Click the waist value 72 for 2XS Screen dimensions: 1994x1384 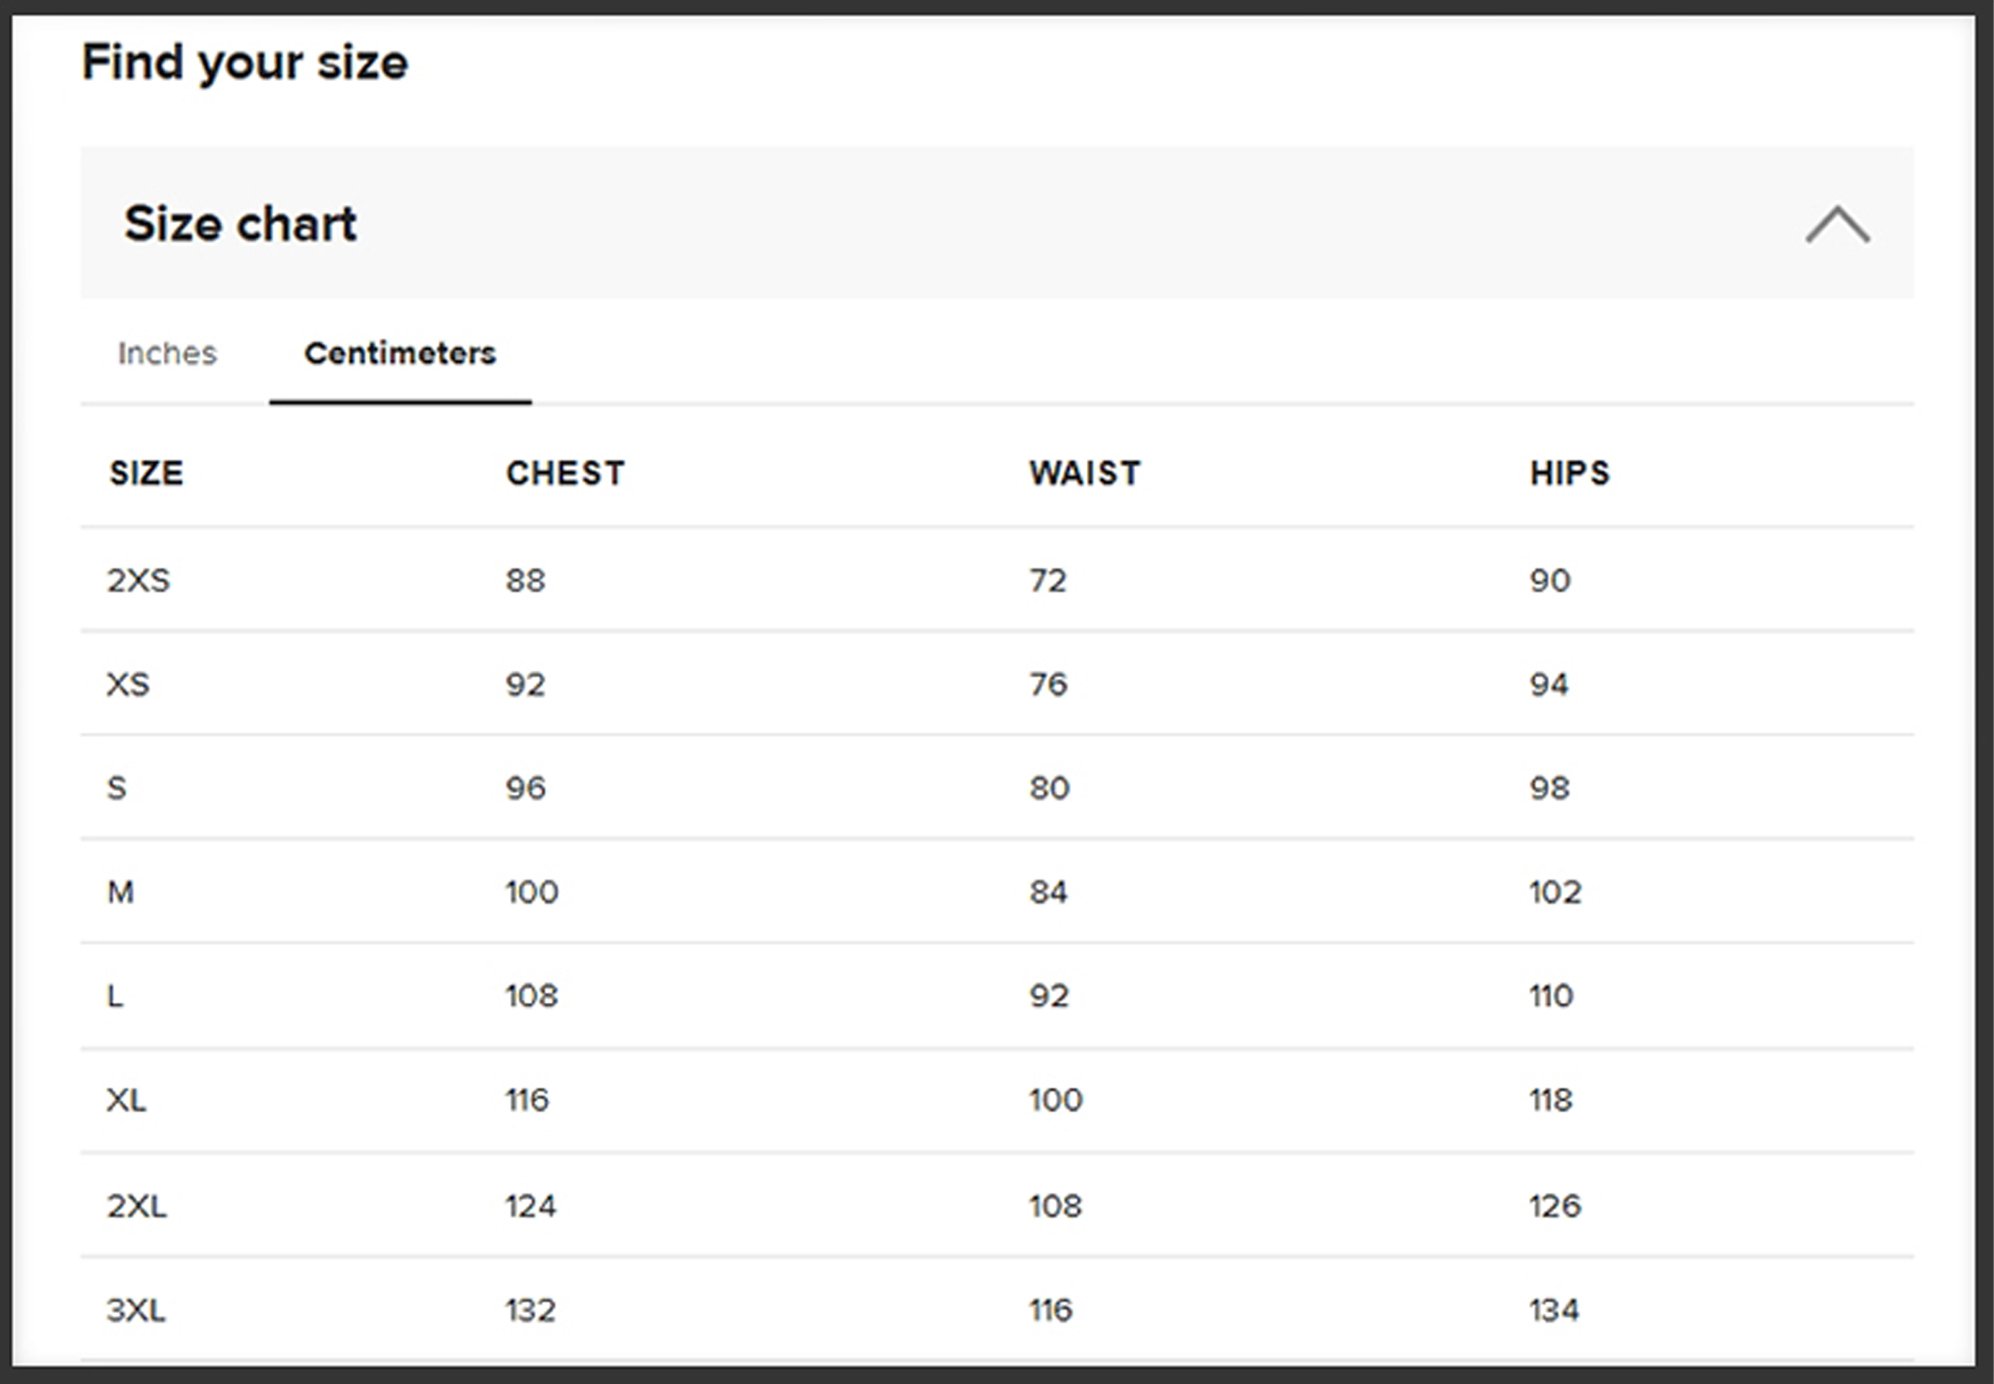pyautogui.click(x=1048, y=580)
